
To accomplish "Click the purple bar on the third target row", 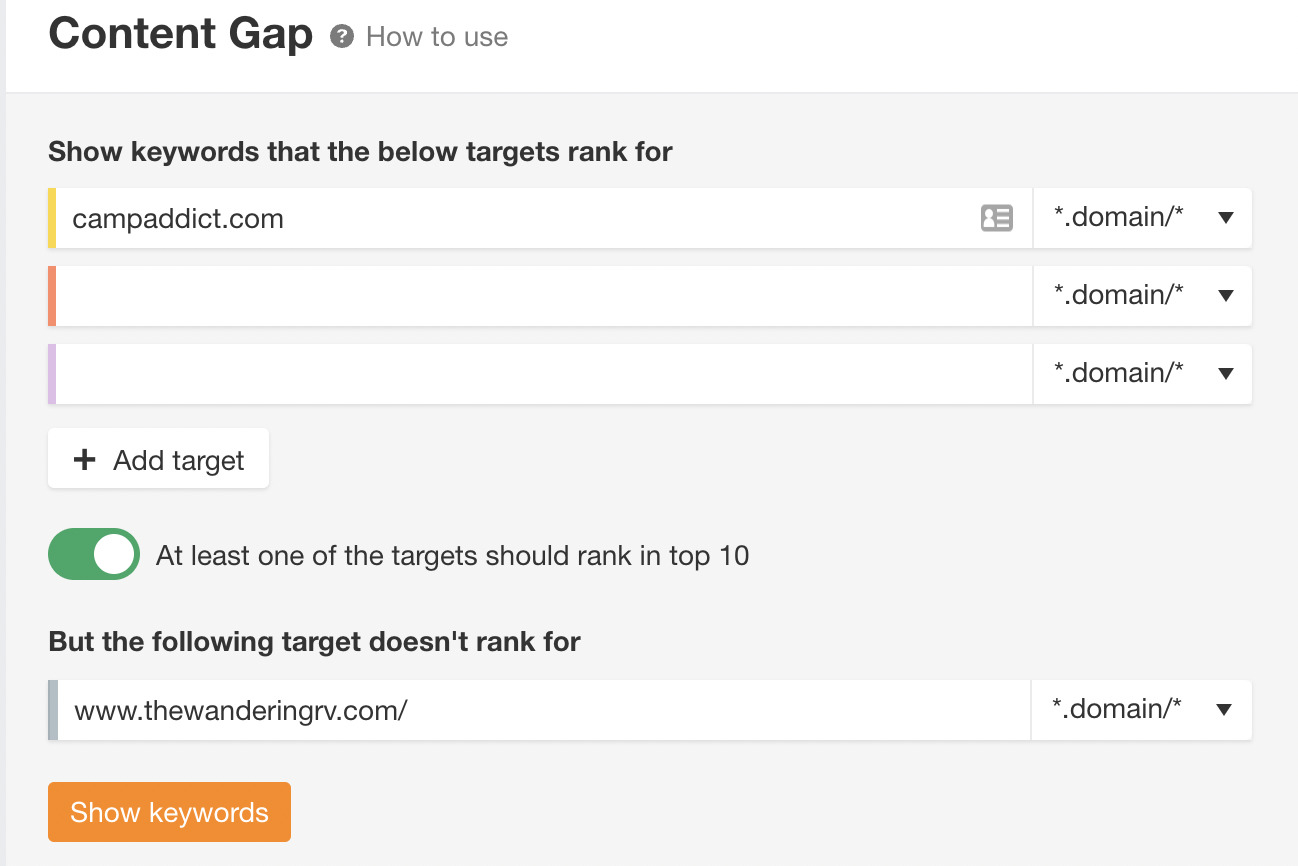I will point(52,373).
